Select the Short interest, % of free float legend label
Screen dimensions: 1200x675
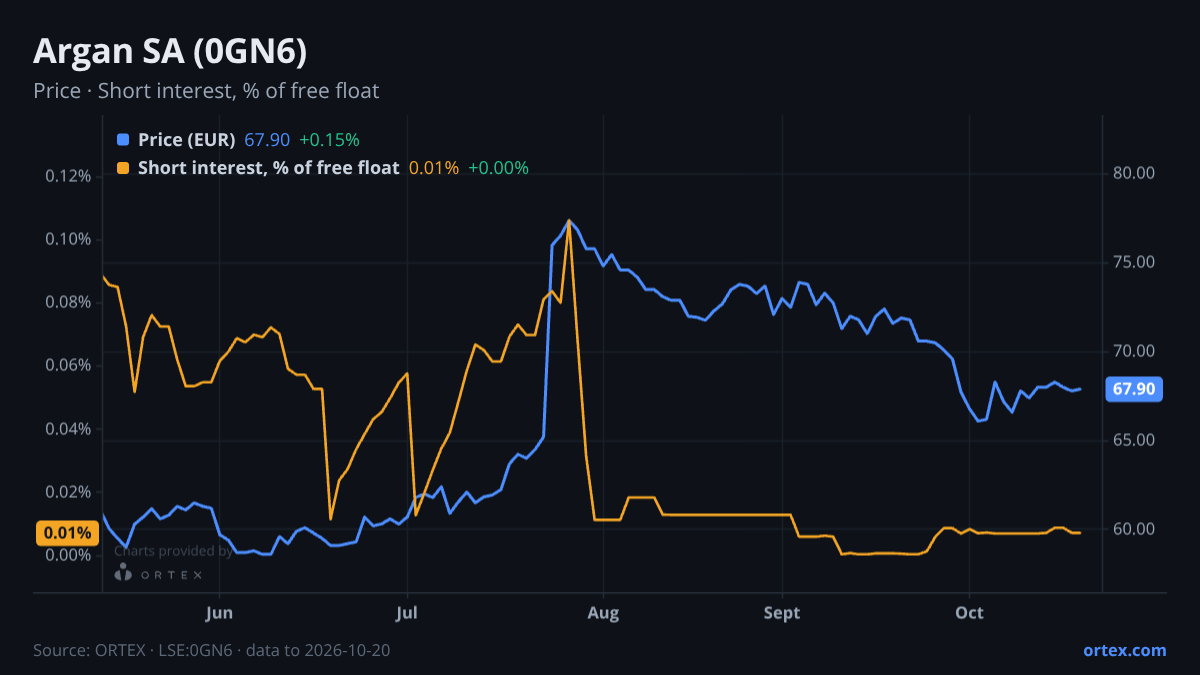(x=268, y=168)
